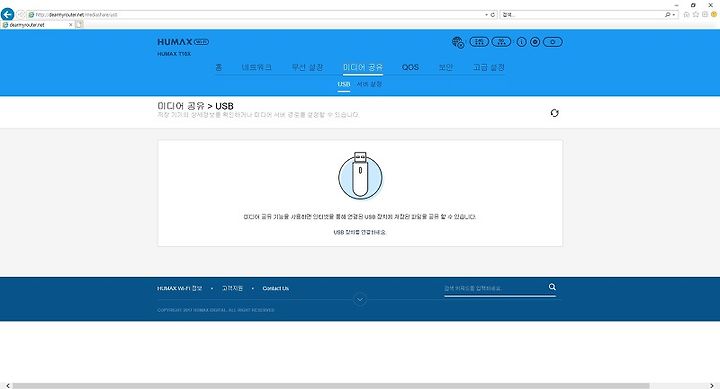Viewport: 720px width, 389px height.
Task: Click the smiley feedback icon
Action: point(714,15)
